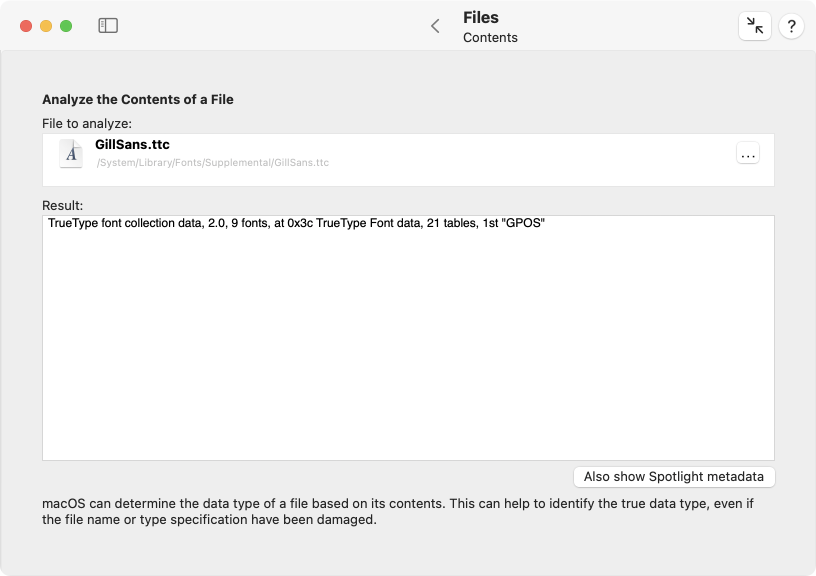
Task: Click the Result label
Action: point(62,206)
